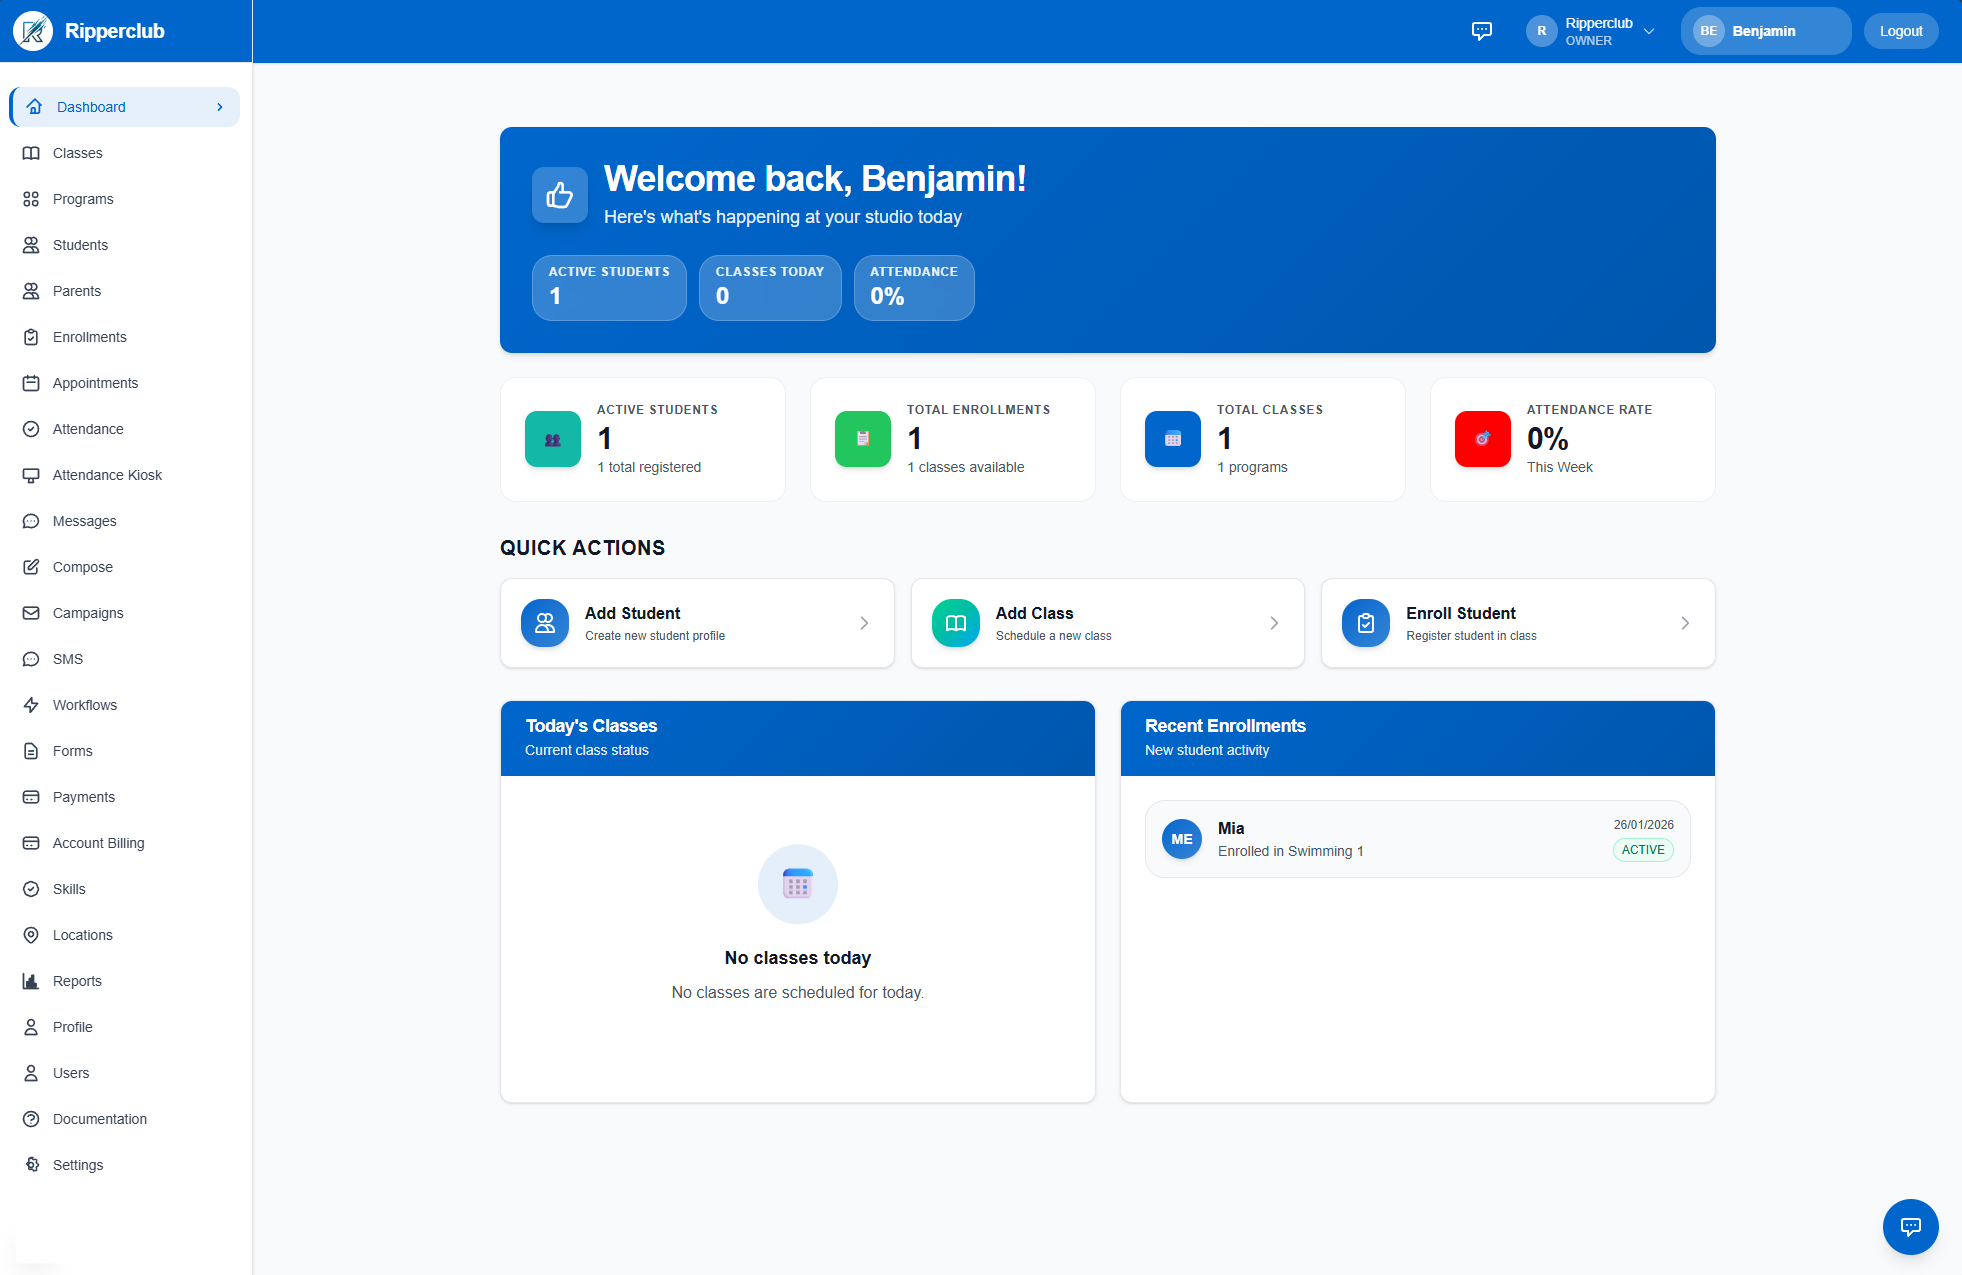Select the SMS item in the sidebar

68,658
